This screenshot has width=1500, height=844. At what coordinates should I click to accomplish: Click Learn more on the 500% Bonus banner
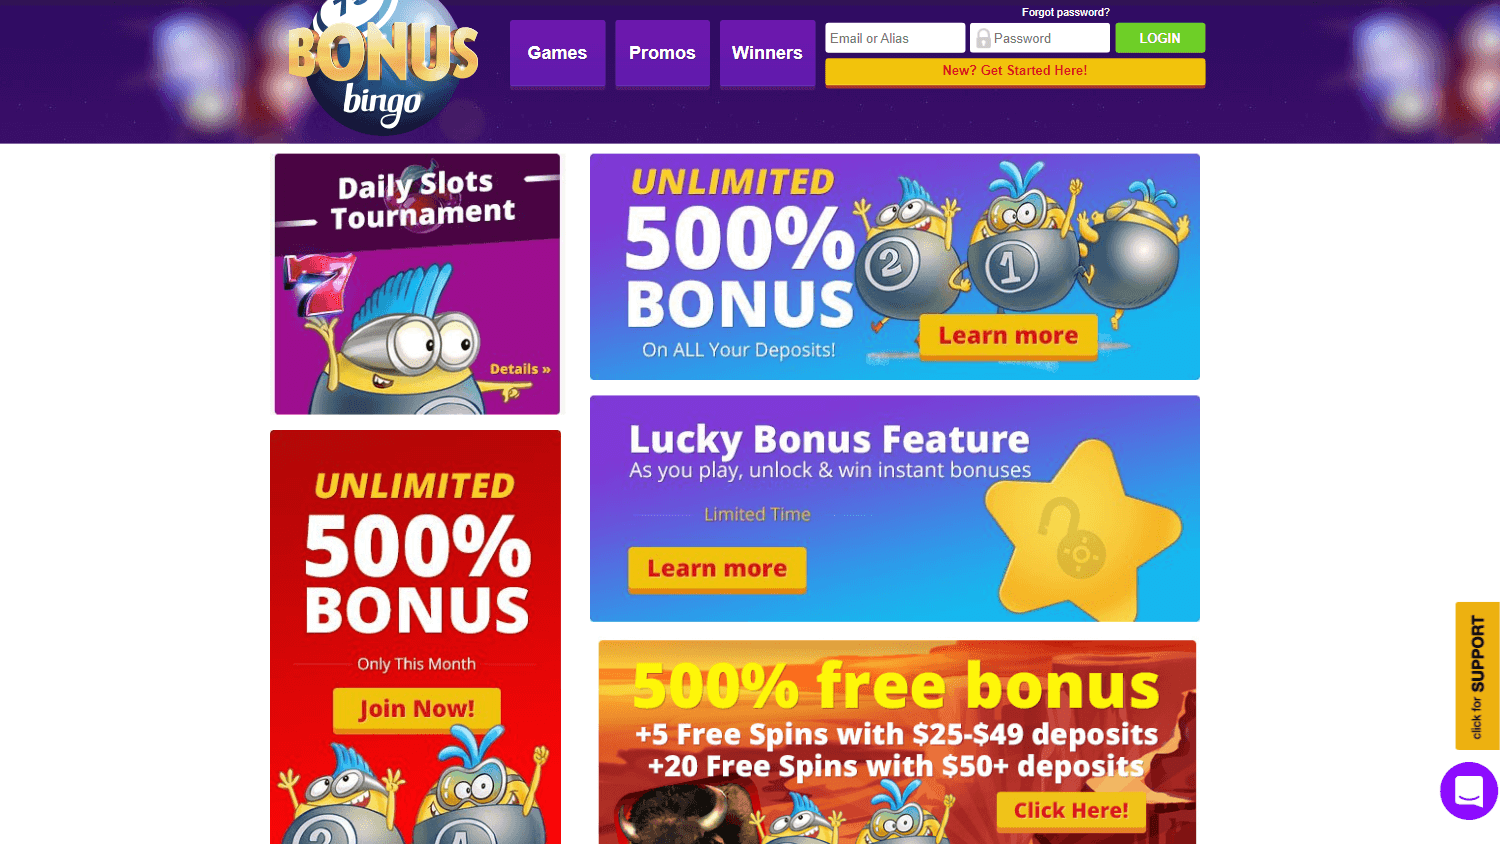tap(1008, 336)
